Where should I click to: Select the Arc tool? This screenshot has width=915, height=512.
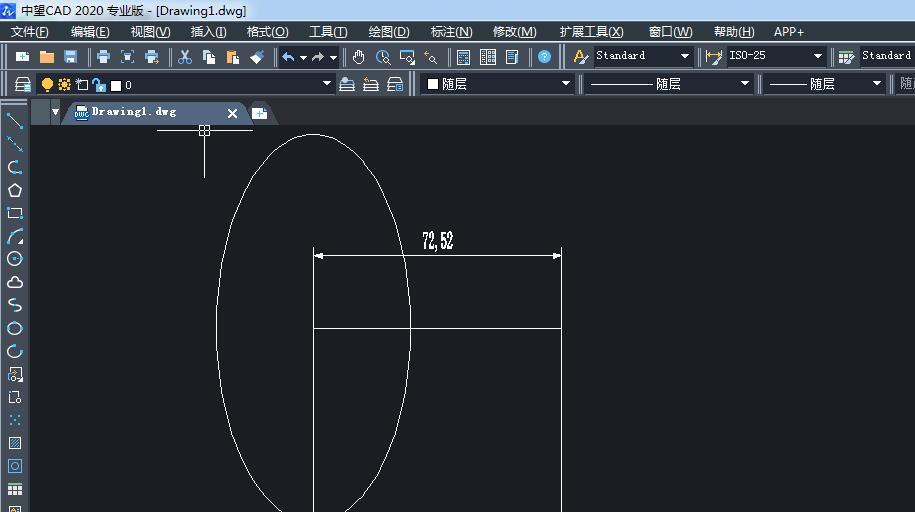(x=15, y=236)
